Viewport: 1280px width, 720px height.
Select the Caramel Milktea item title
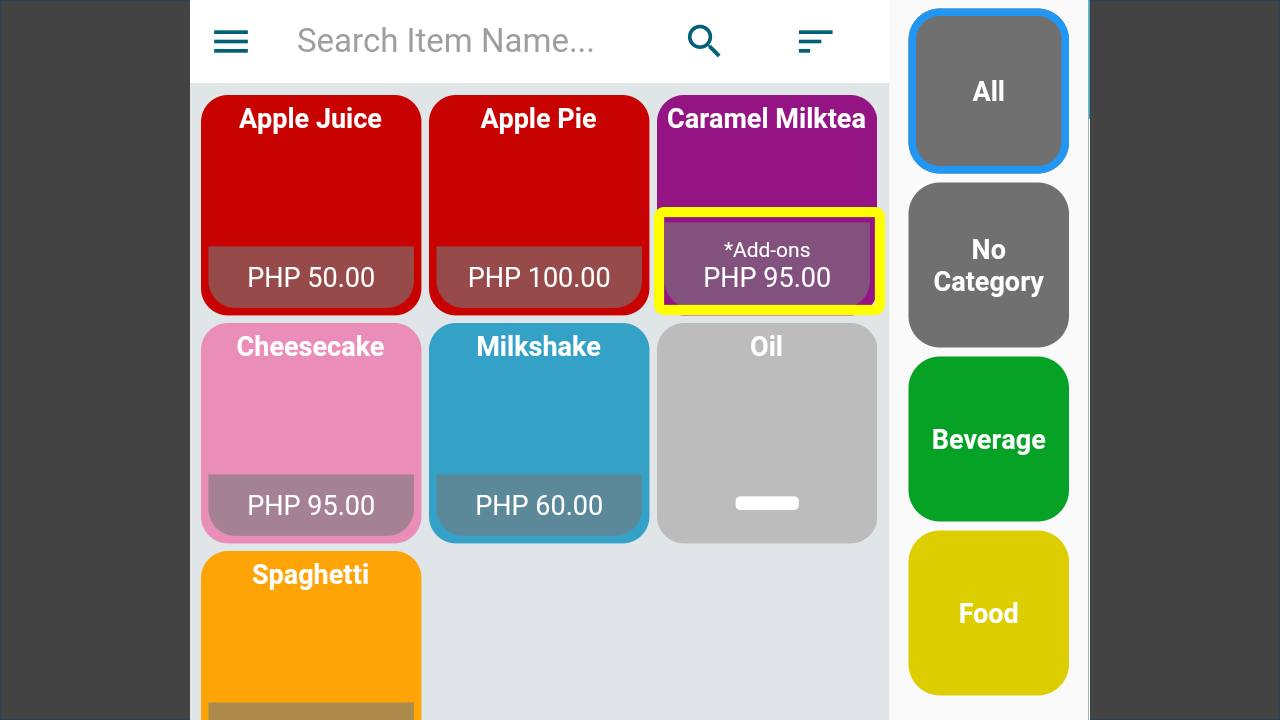pyautogui.click(x=766, y=119)
